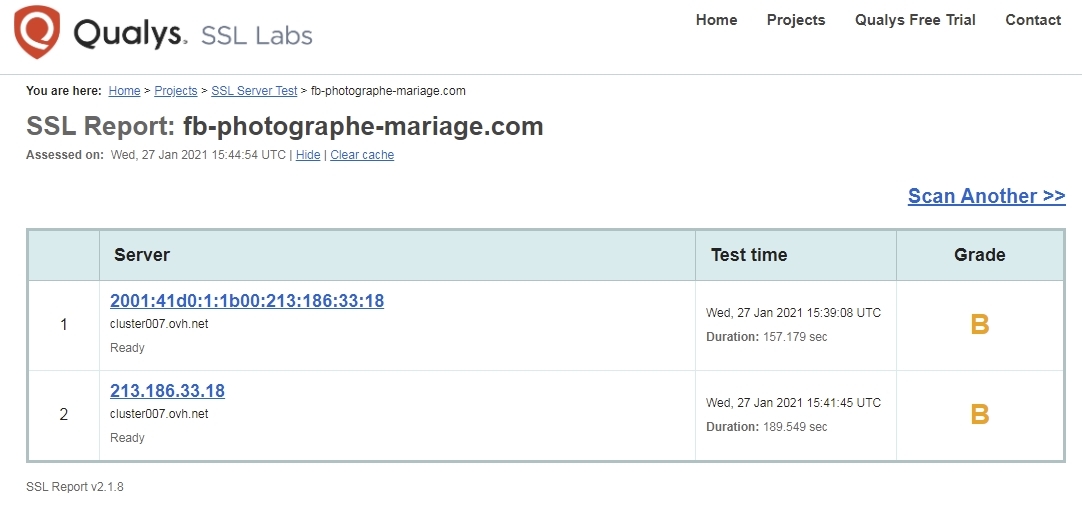Open Qualys Free Trial in top navigation
Viewport: 1082px width, 506px height.
915,20
